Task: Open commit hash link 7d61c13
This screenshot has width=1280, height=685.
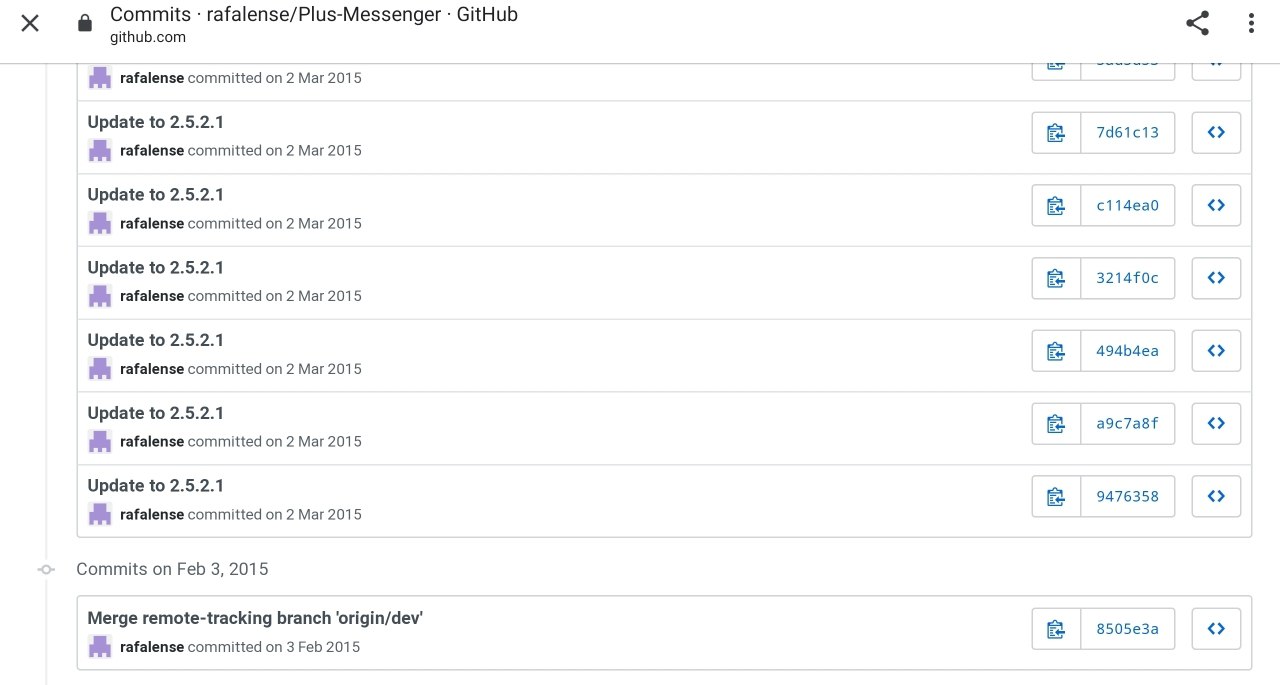Action: (1128, 132)
